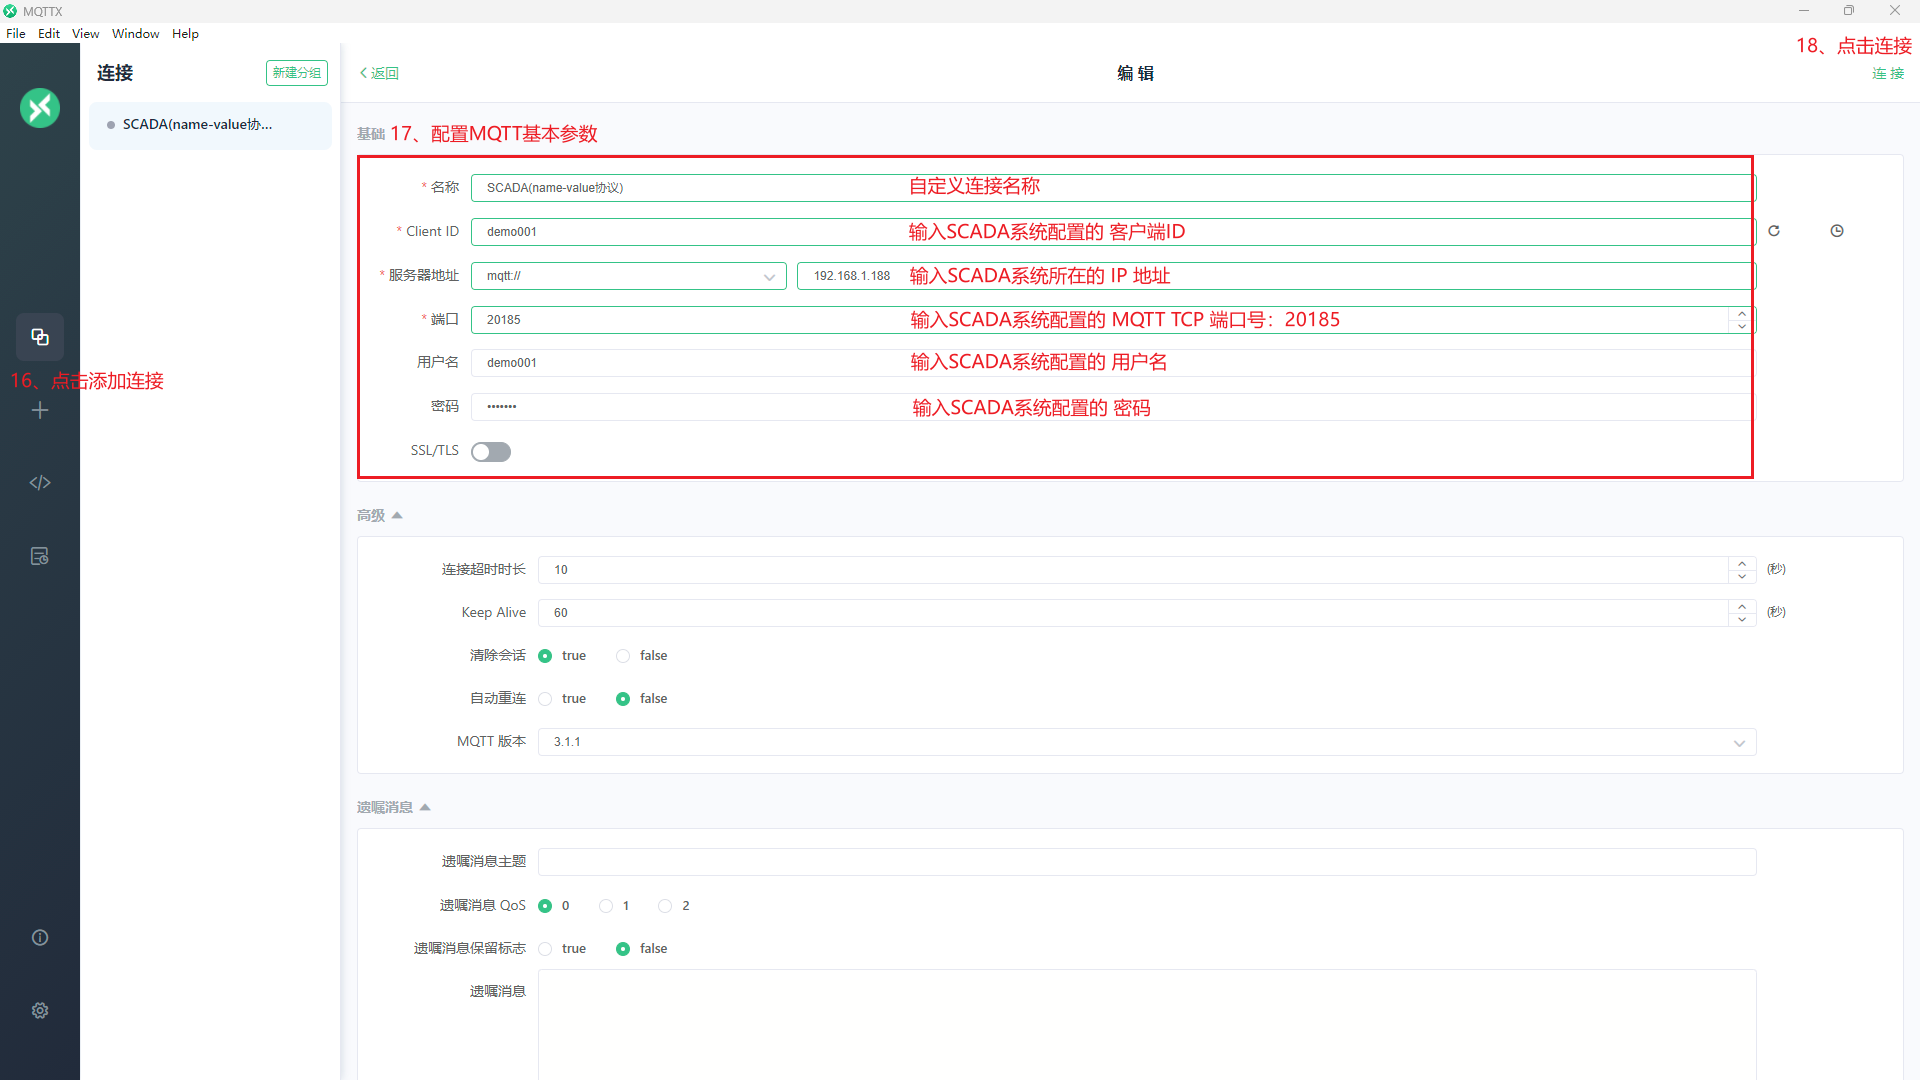
Task: Set auto reconnect (自动重连) to true
Action: click(x=545, y=699)
